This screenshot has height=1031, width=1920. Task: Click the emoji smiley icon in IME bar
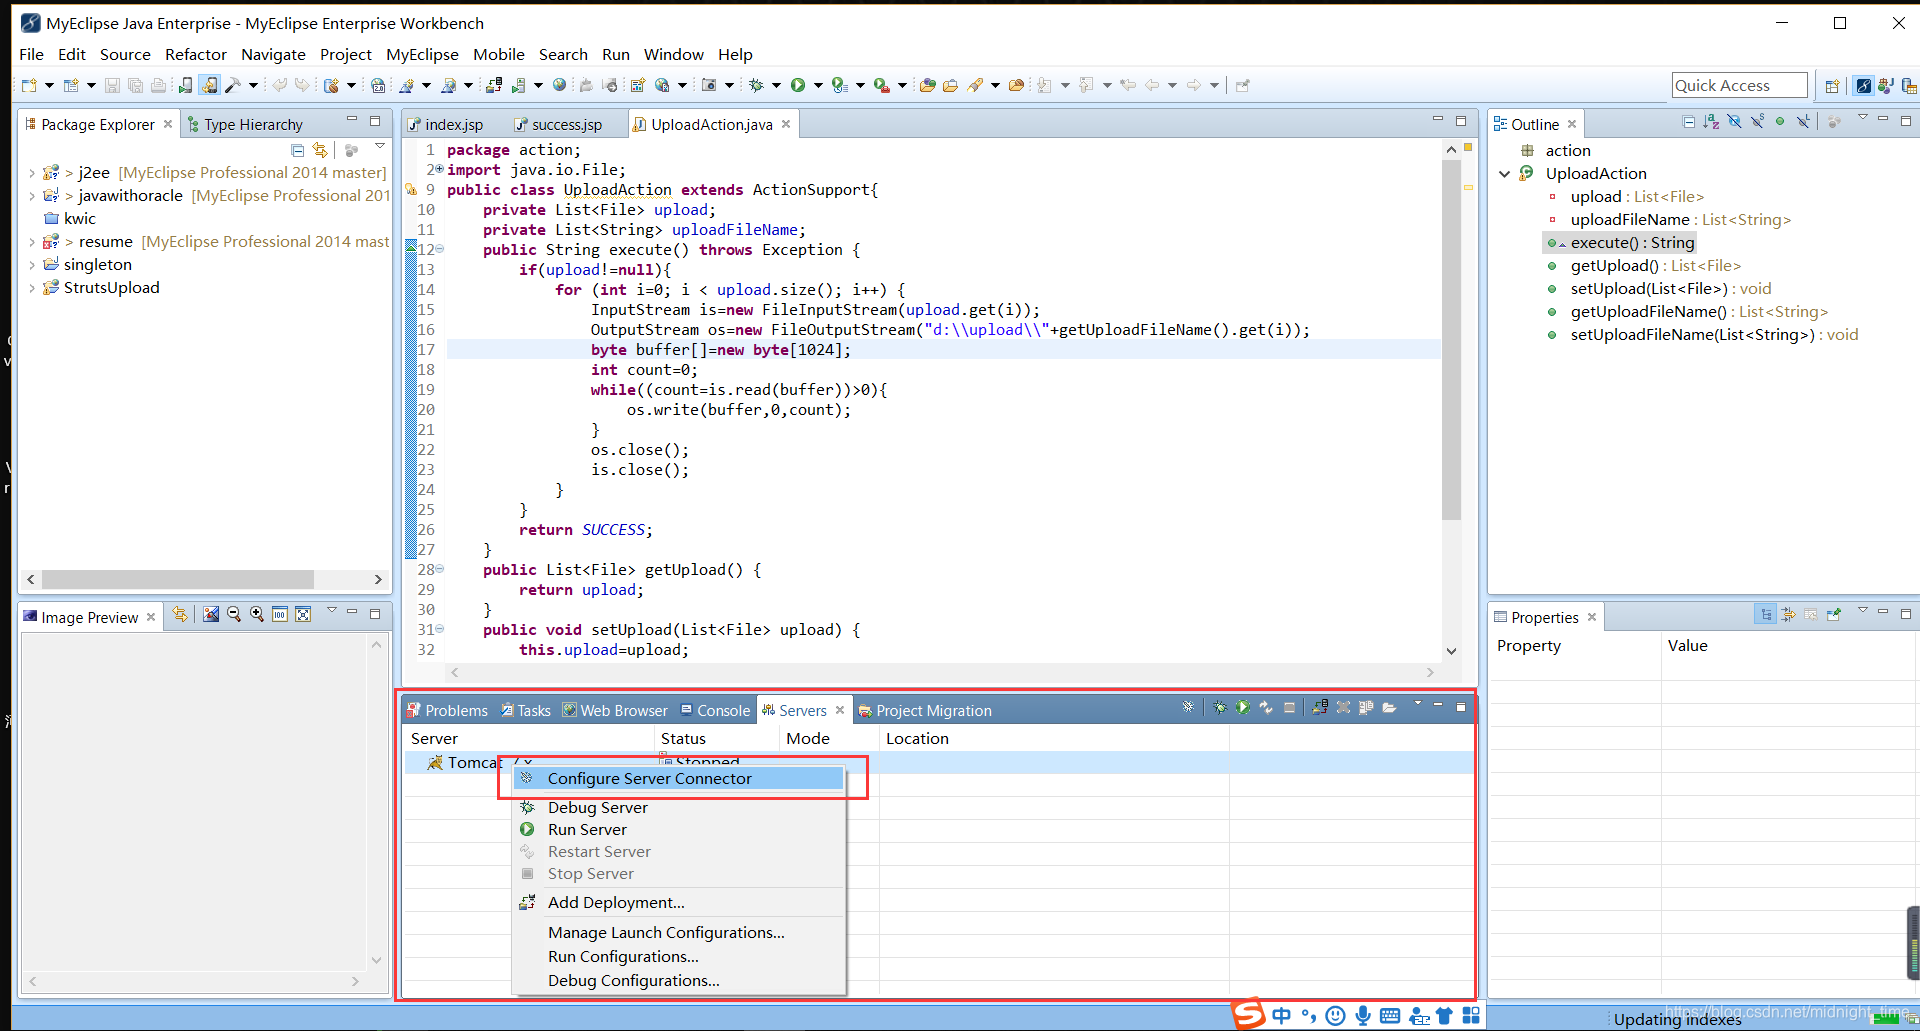(x=1335, y=1016)
